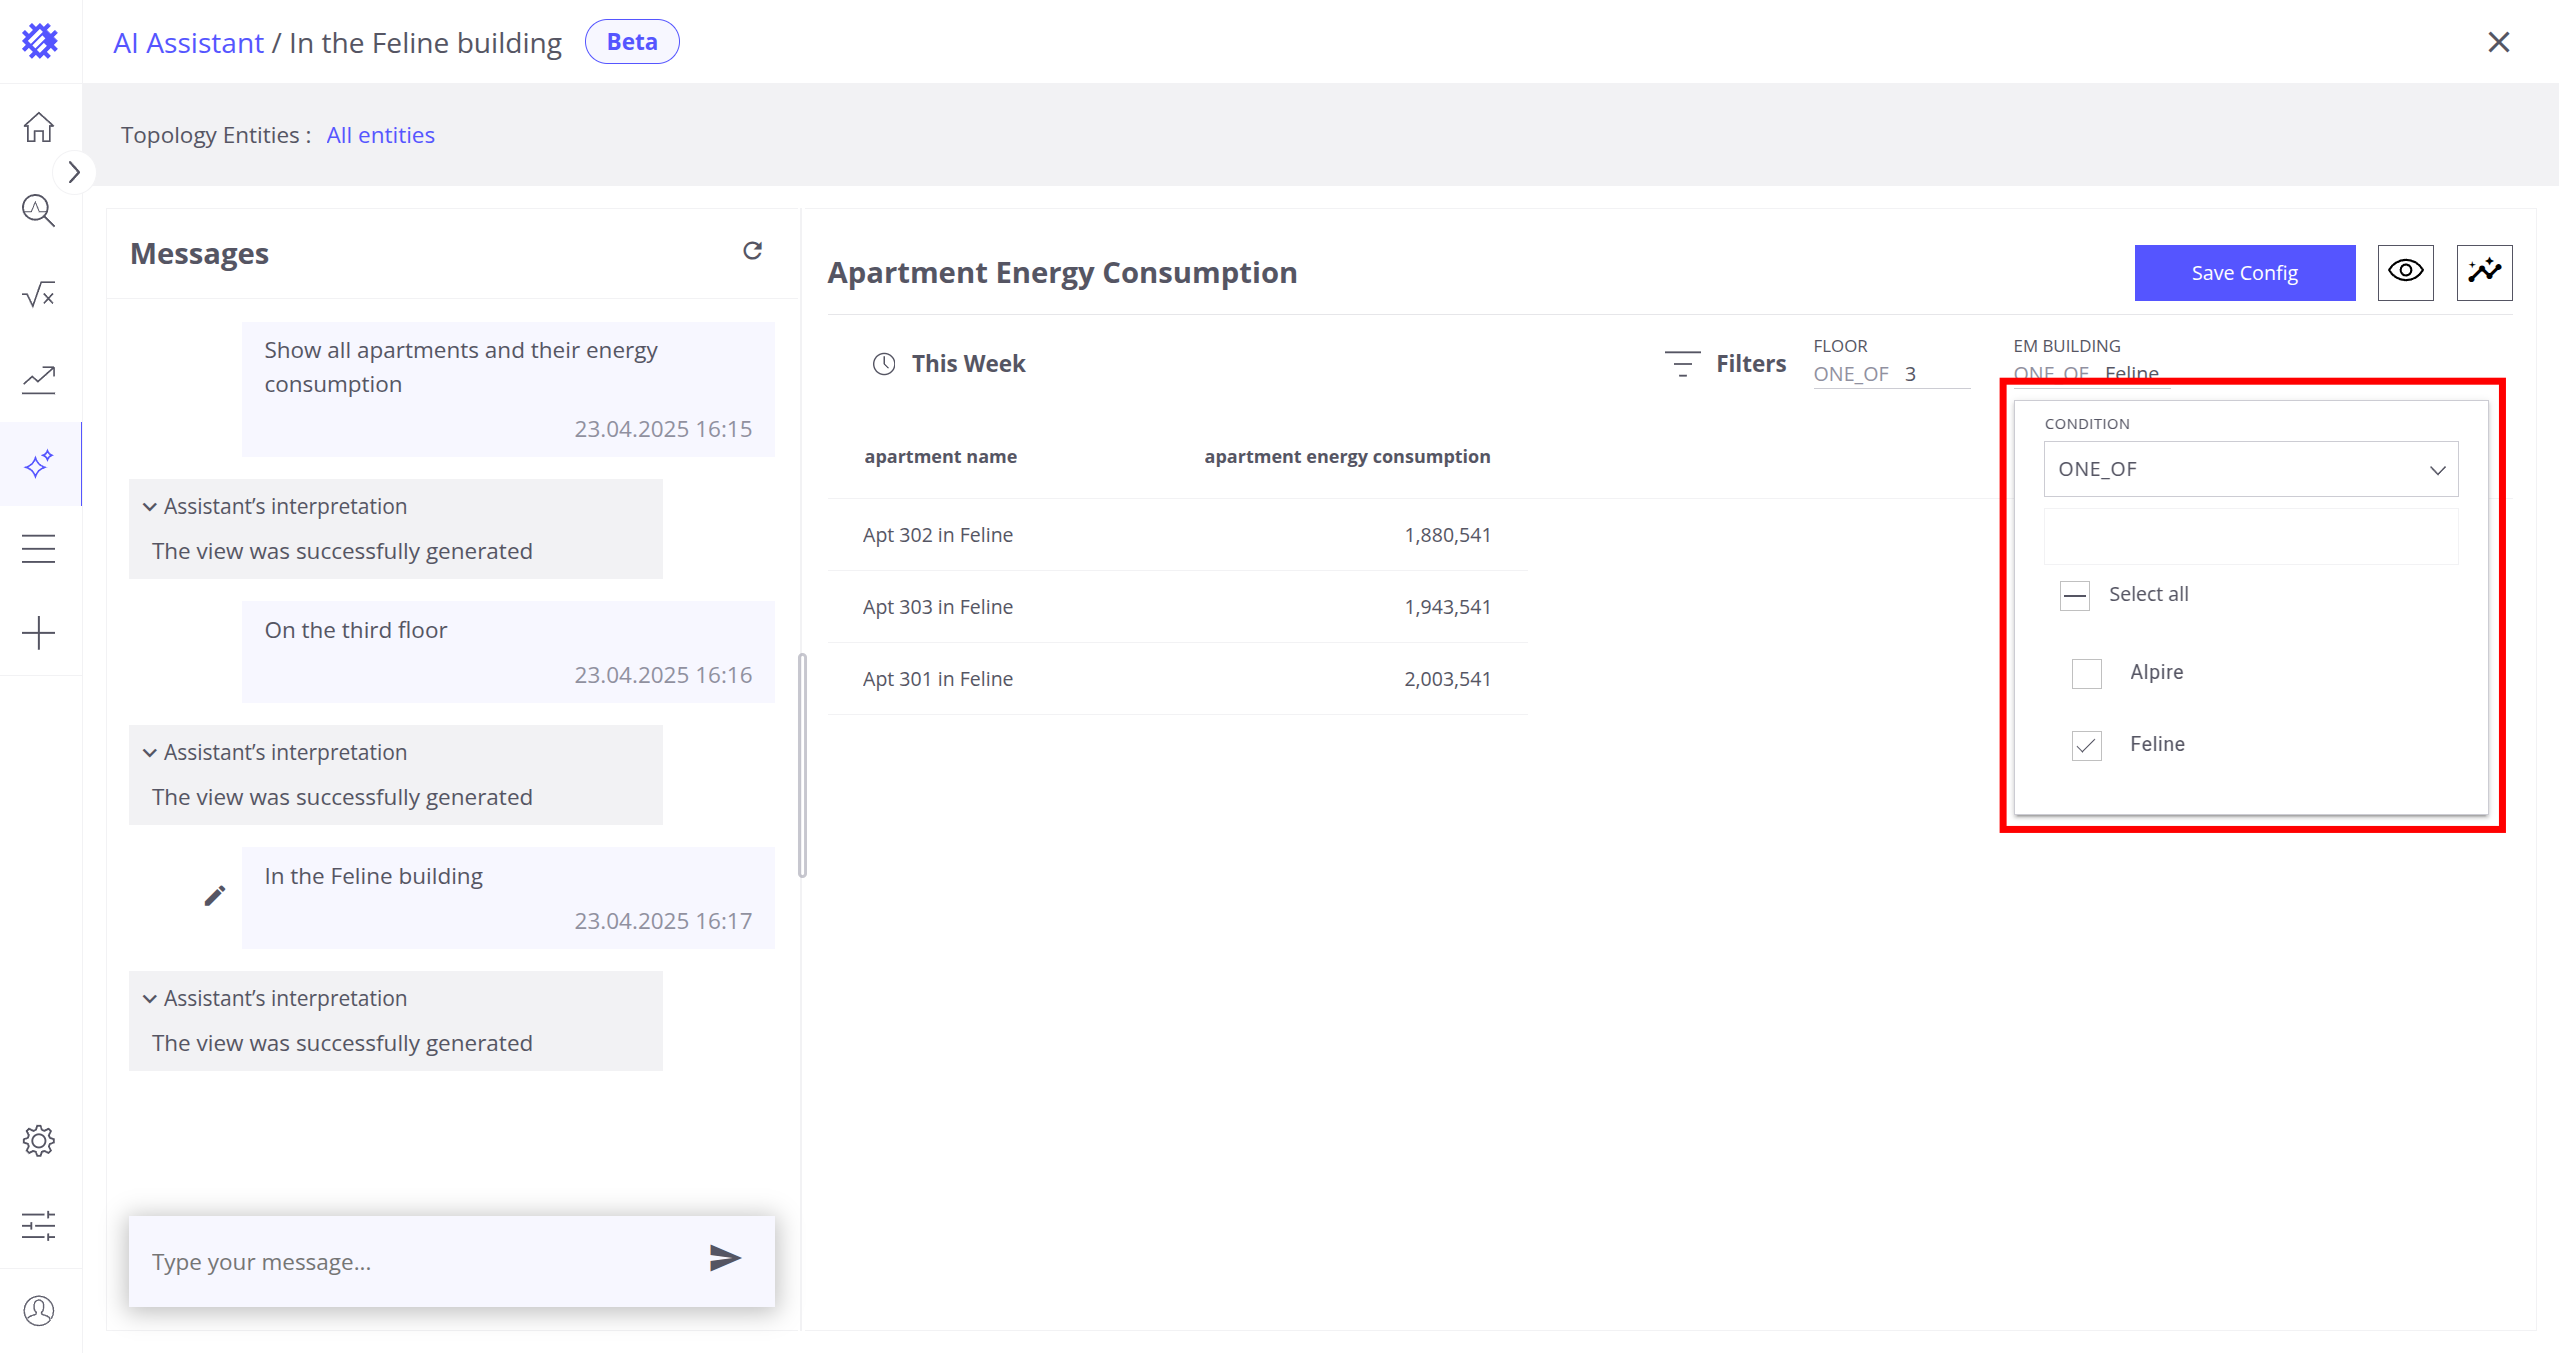Open the search analytics sidebar icon
Screen dimensions: 2559x1353
point(39,210)
